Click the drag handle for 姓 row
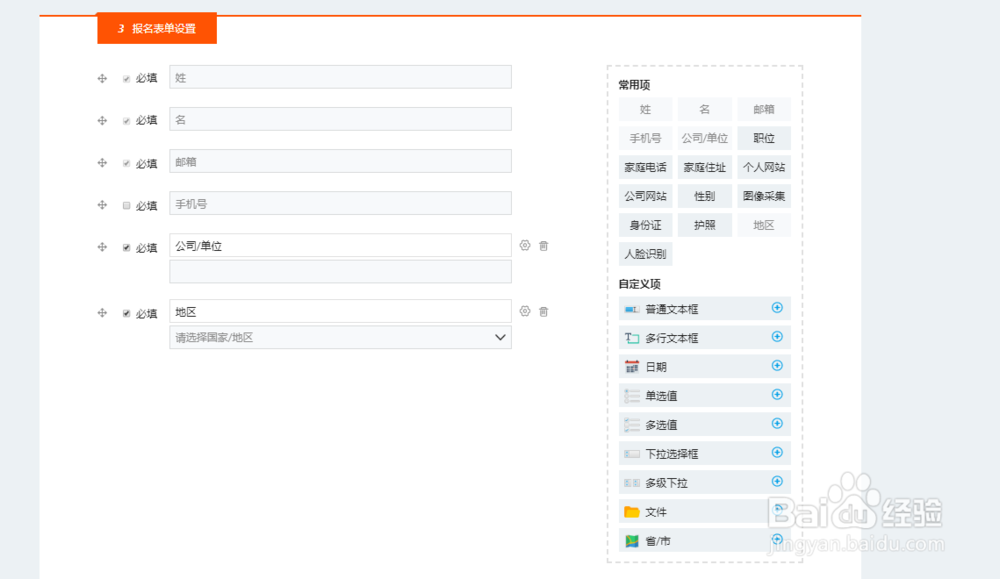The image size is (1000, 579). 102,78
